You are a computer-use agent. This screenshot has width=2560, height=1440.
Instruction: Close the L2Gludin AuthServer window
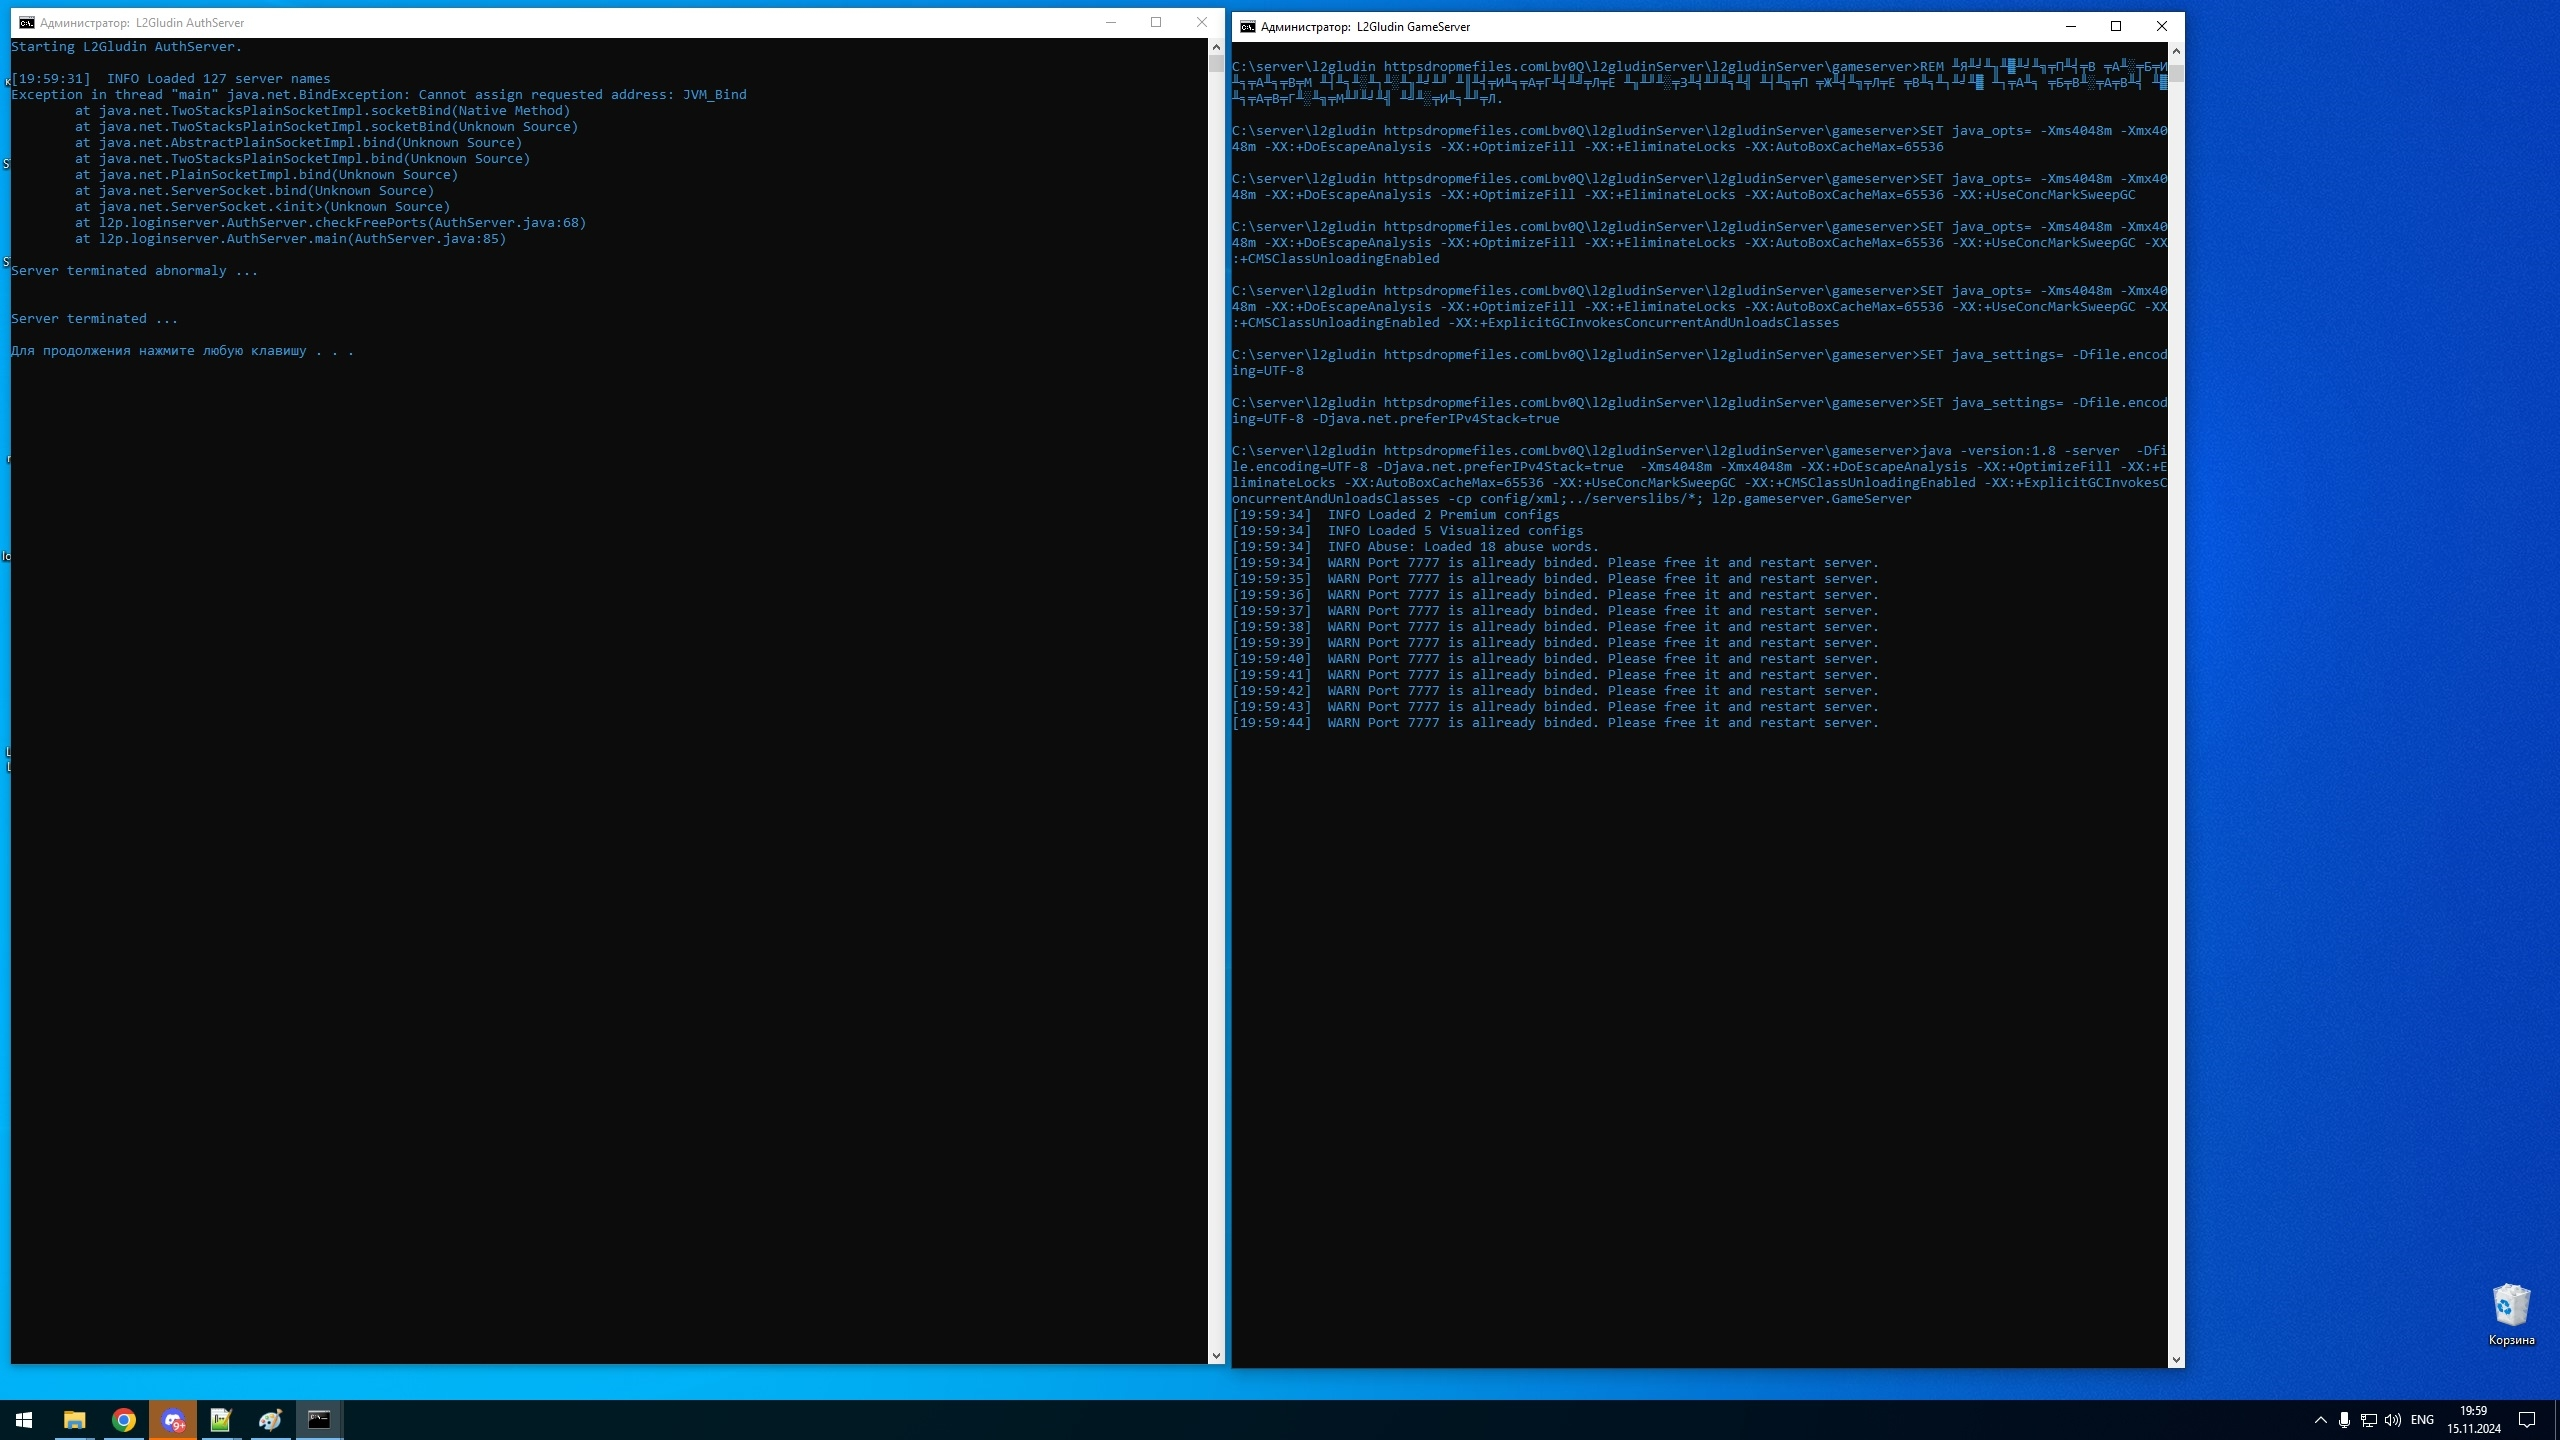coord(1202,23)
